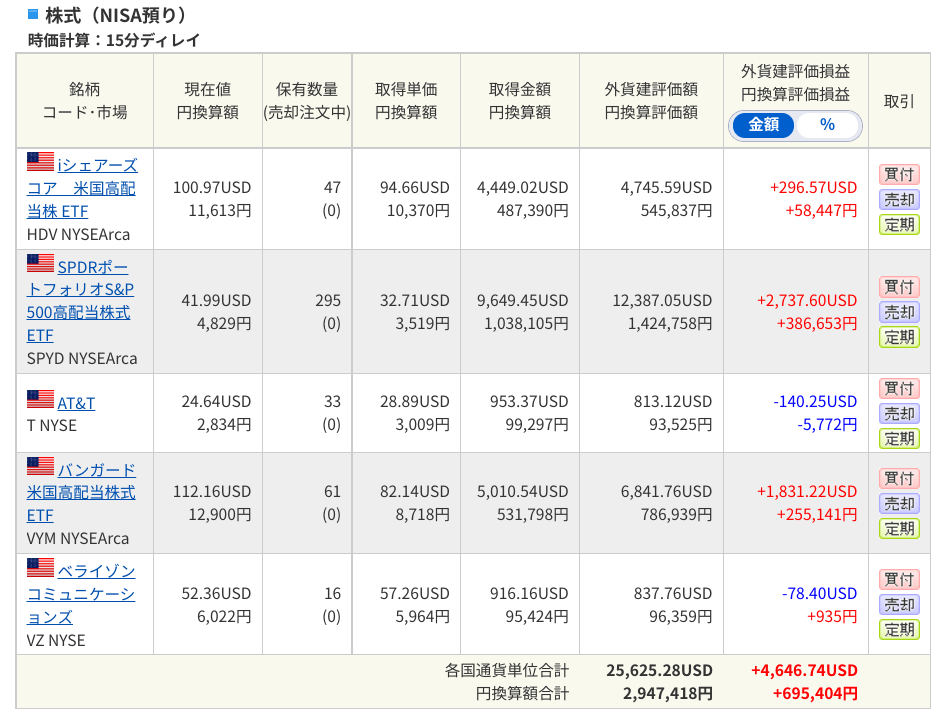
Task: Click the 円換算額合計 label
Action: 522,694
